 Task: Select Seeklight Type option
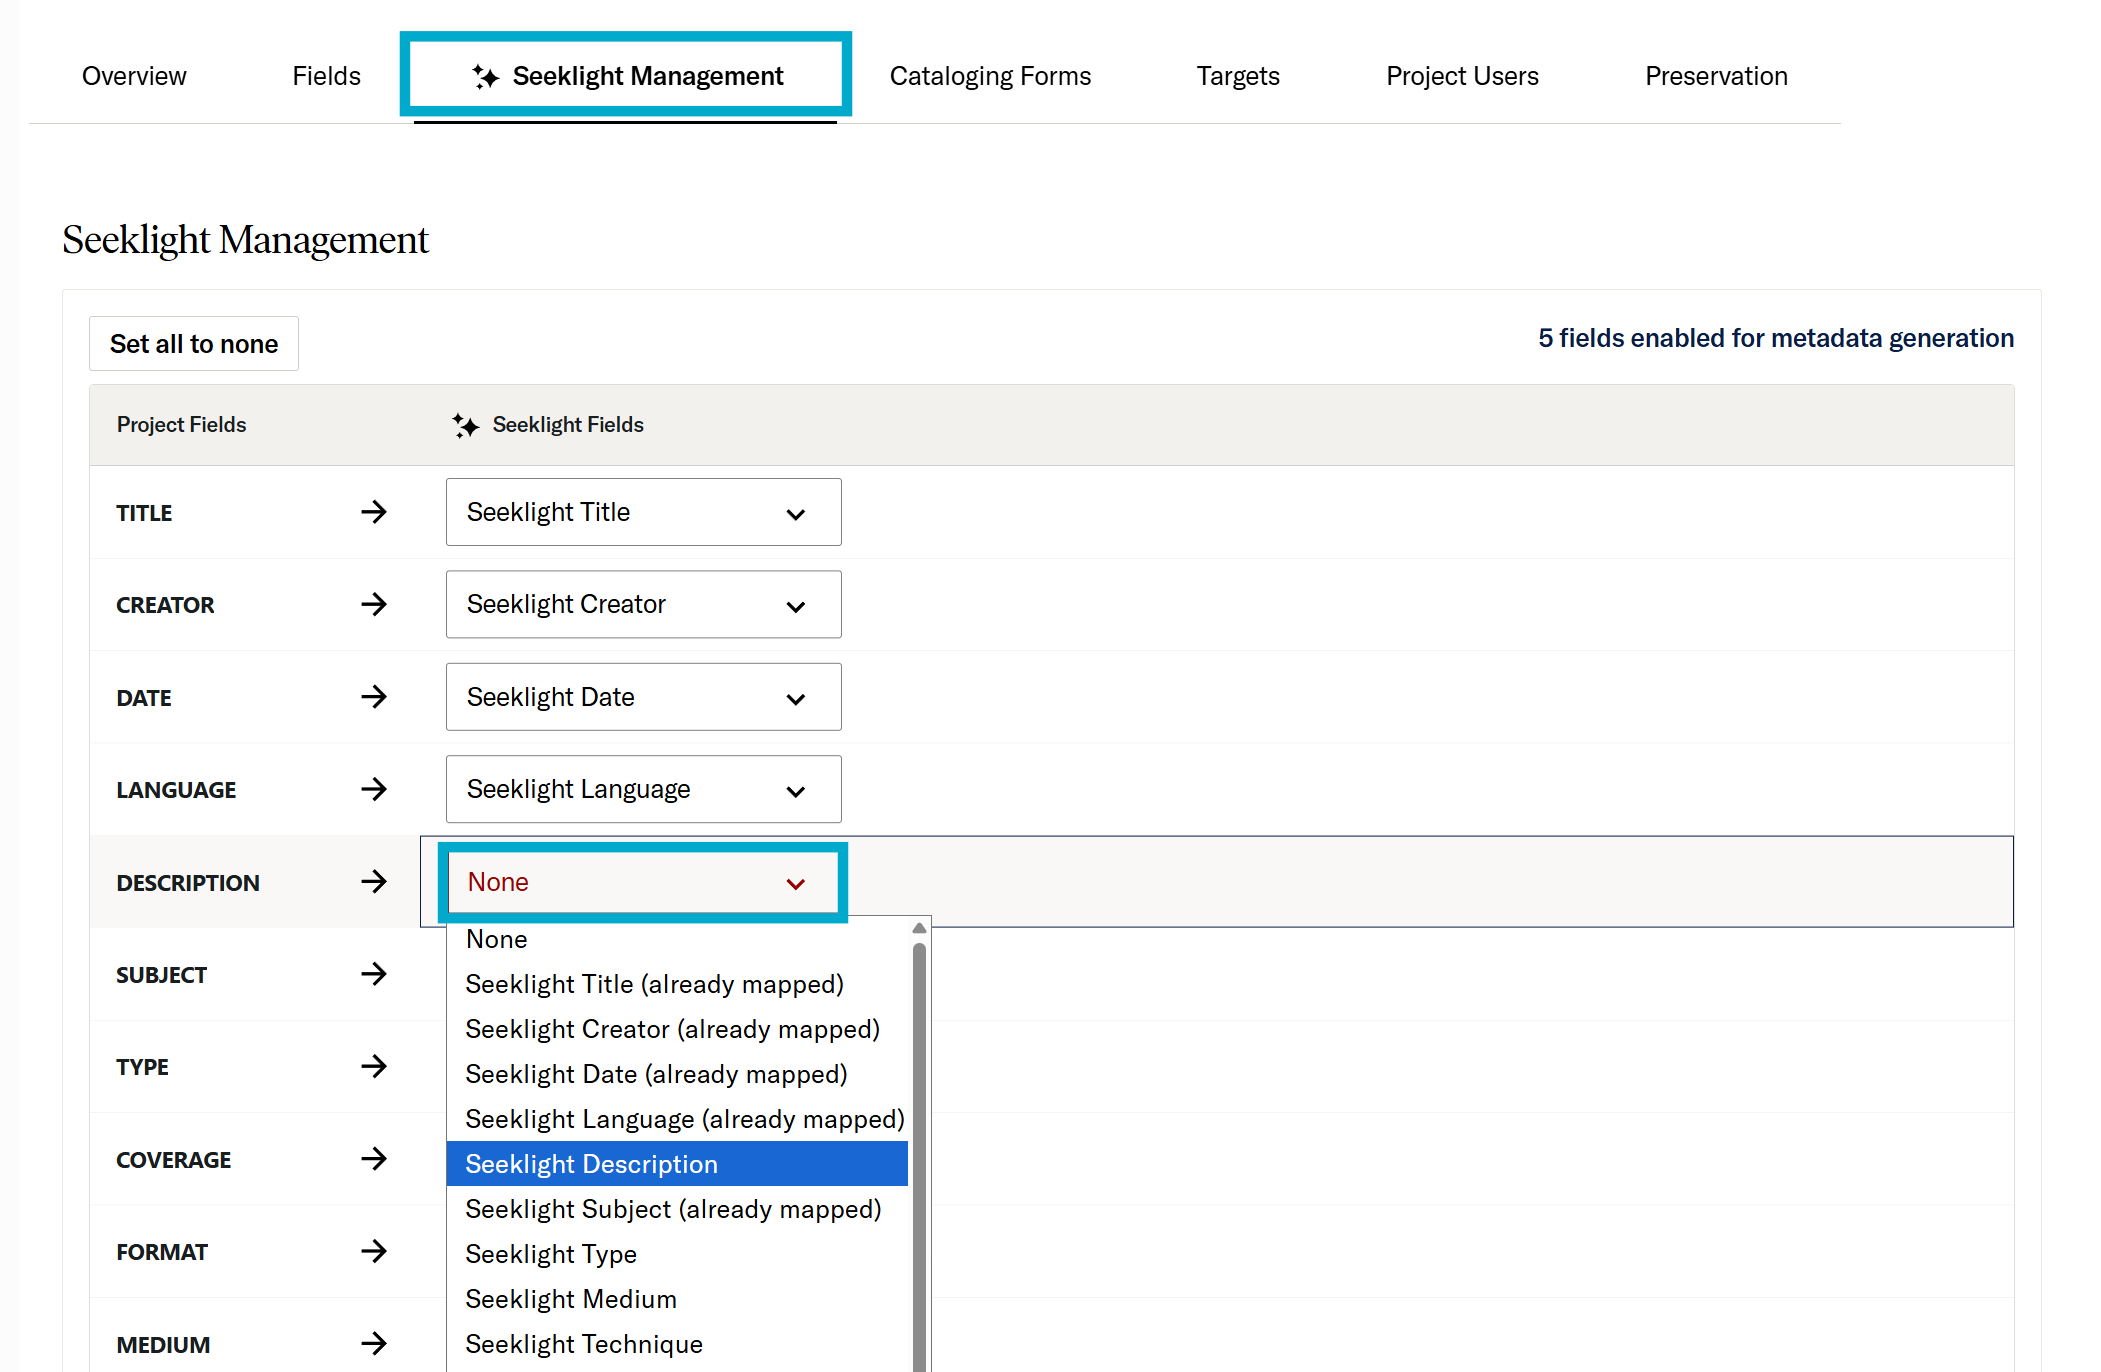tap(677, 1254)
